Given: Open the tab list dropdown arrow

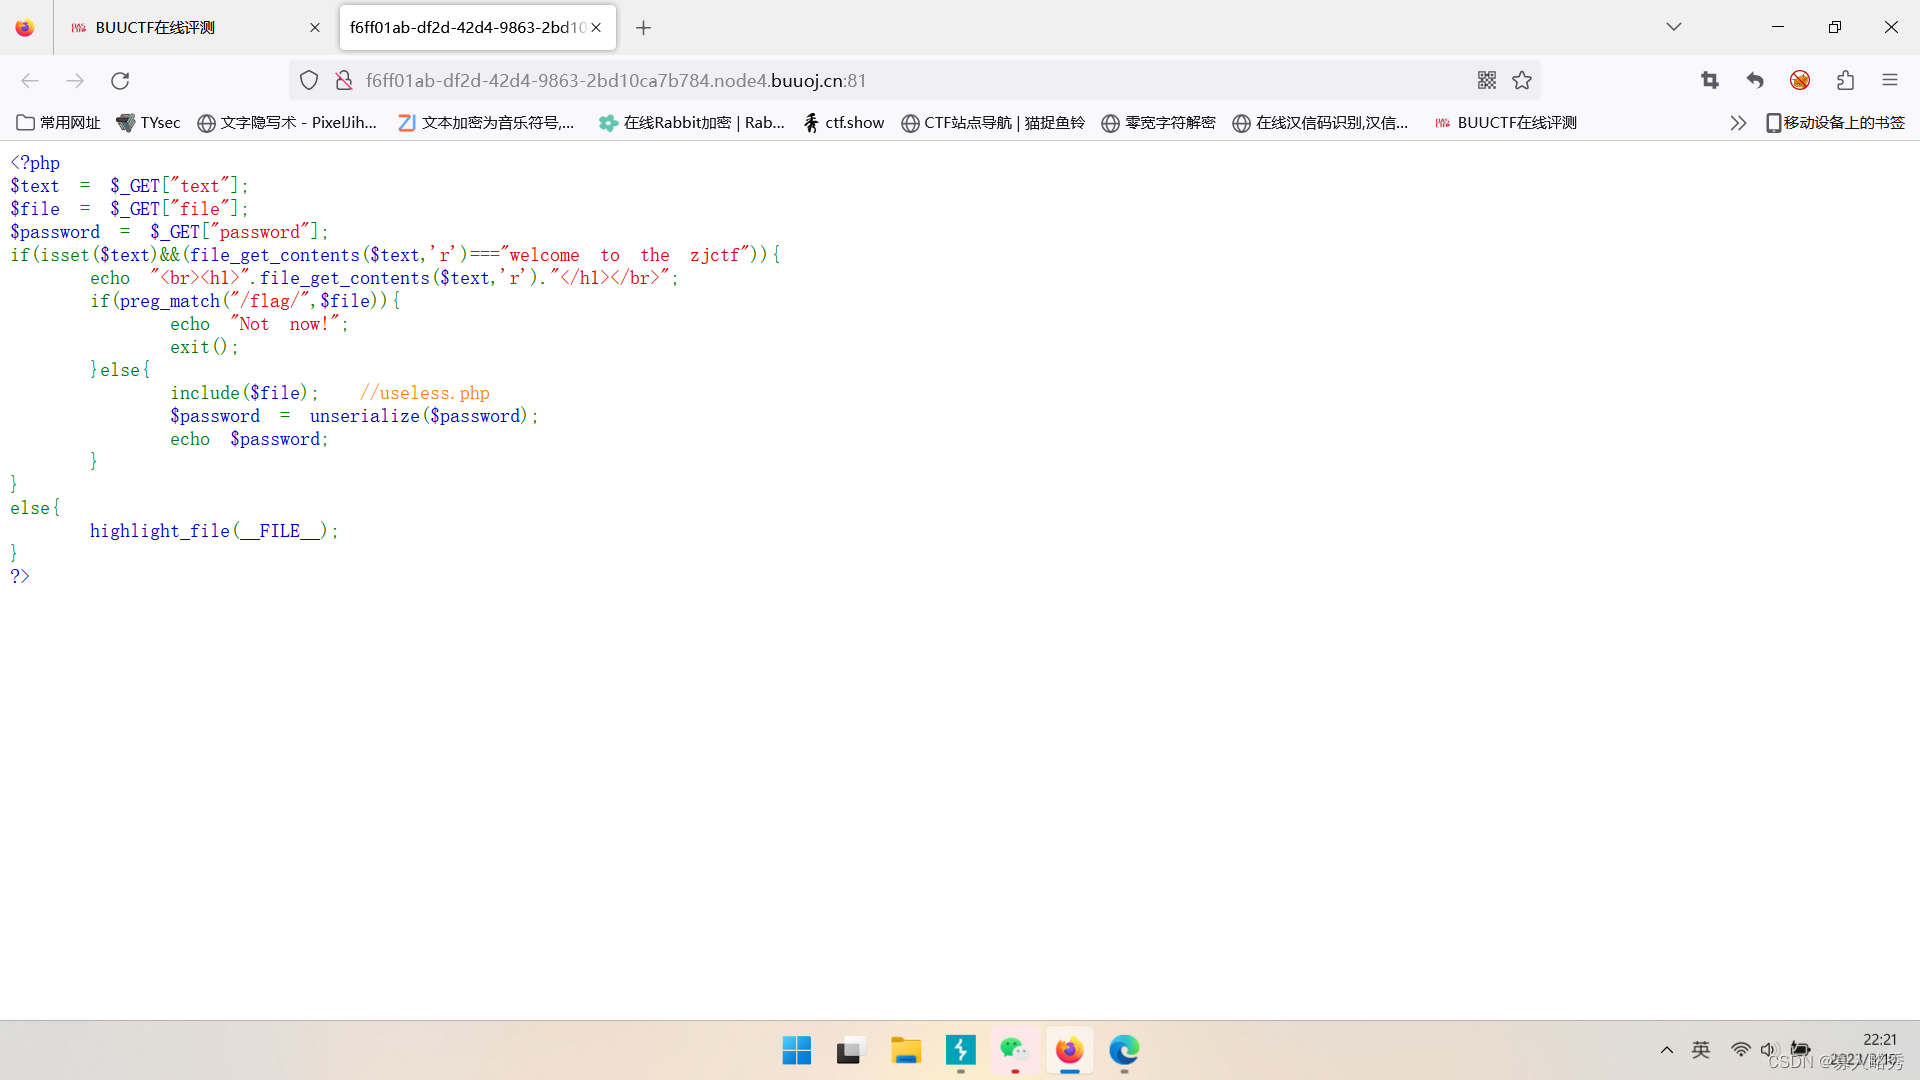Looking at the screenshot, I should pyautogui.click(x=1674, y=27).
